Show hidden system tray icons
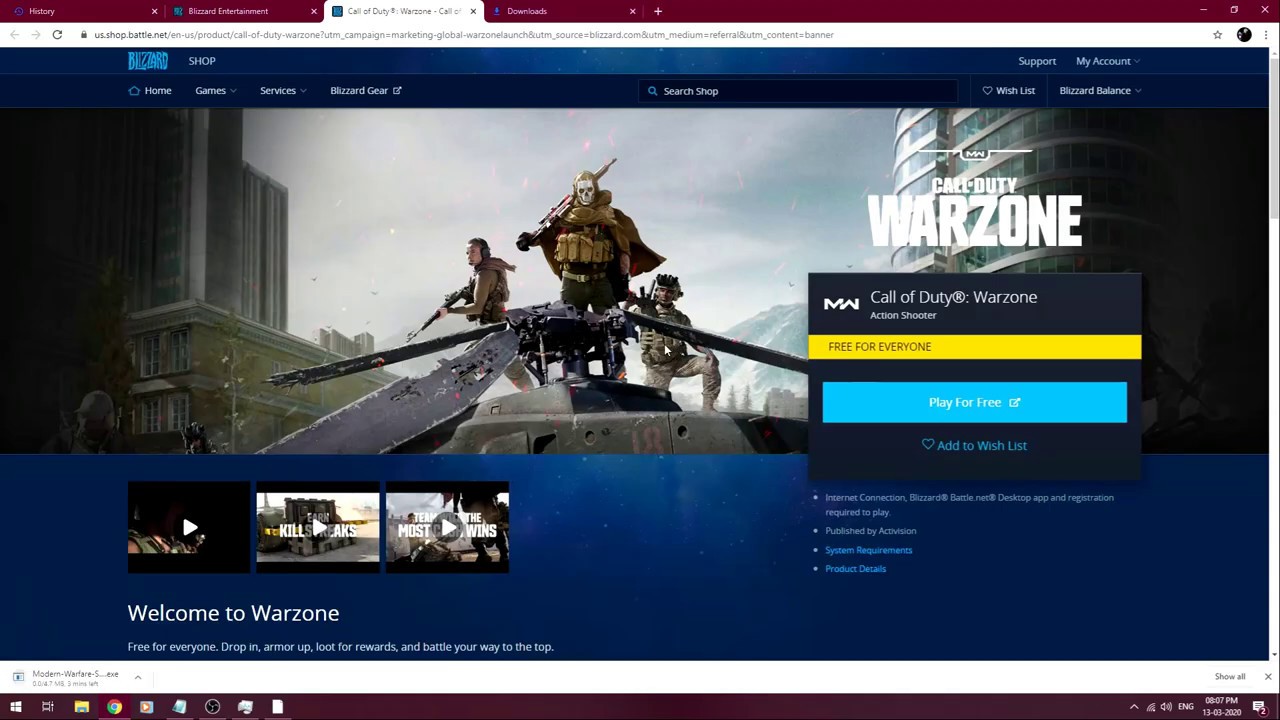1280x720 pixels. [1134, 707]
